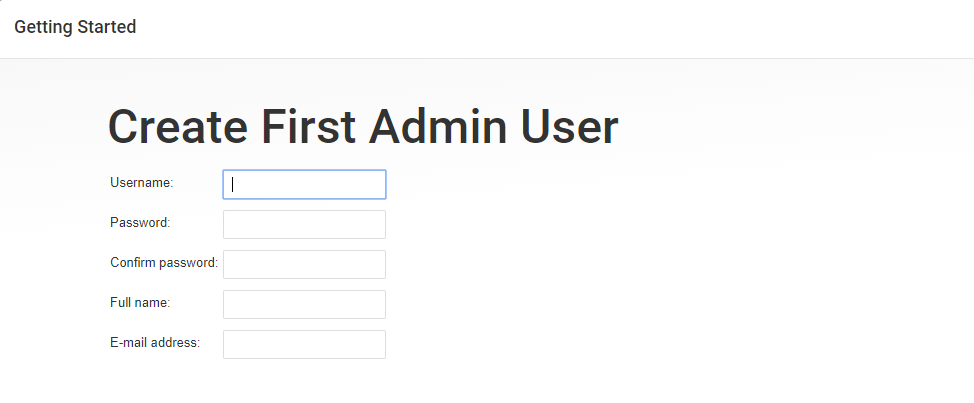Click 'address:' in the E-mail address label
Viewport: 974px width, 403px height.
tap(176, 342)
